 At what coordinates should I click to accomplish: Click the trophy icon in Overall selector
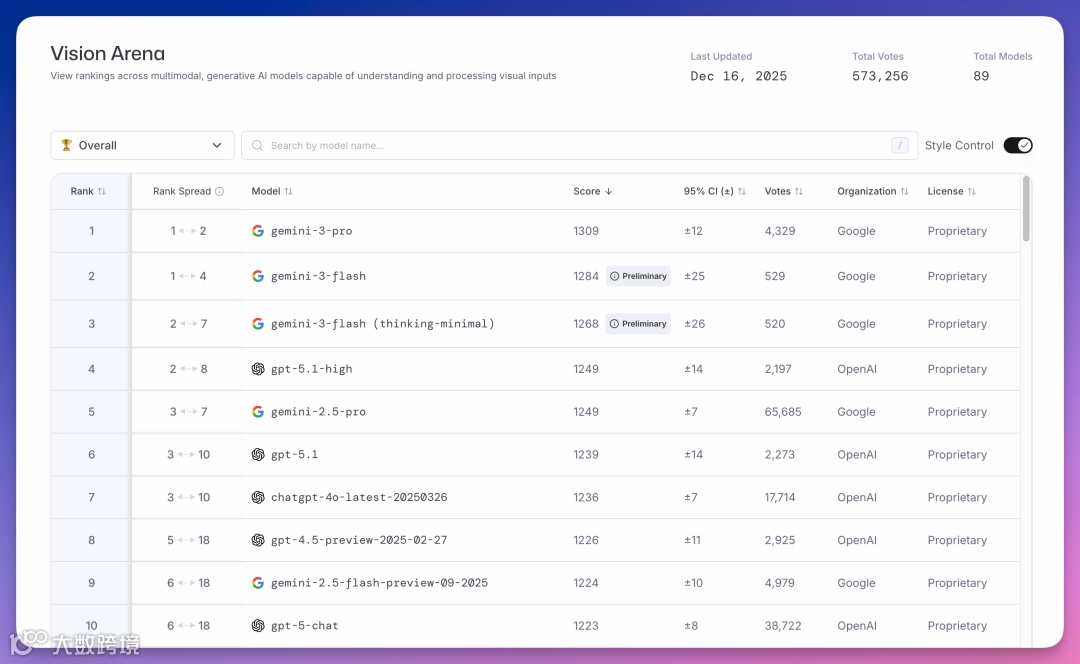tap(66, 145)
